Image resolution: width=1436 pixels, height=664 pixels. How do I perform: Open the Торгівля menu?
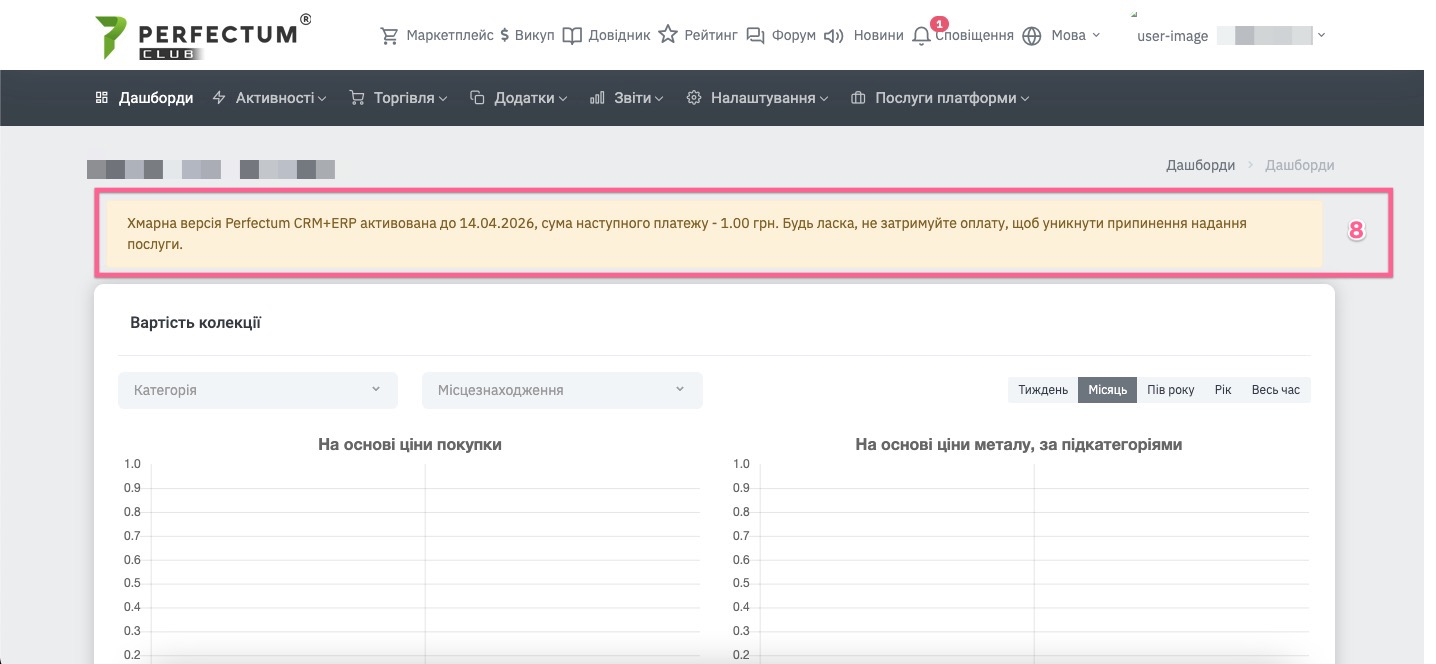point(398,98)
